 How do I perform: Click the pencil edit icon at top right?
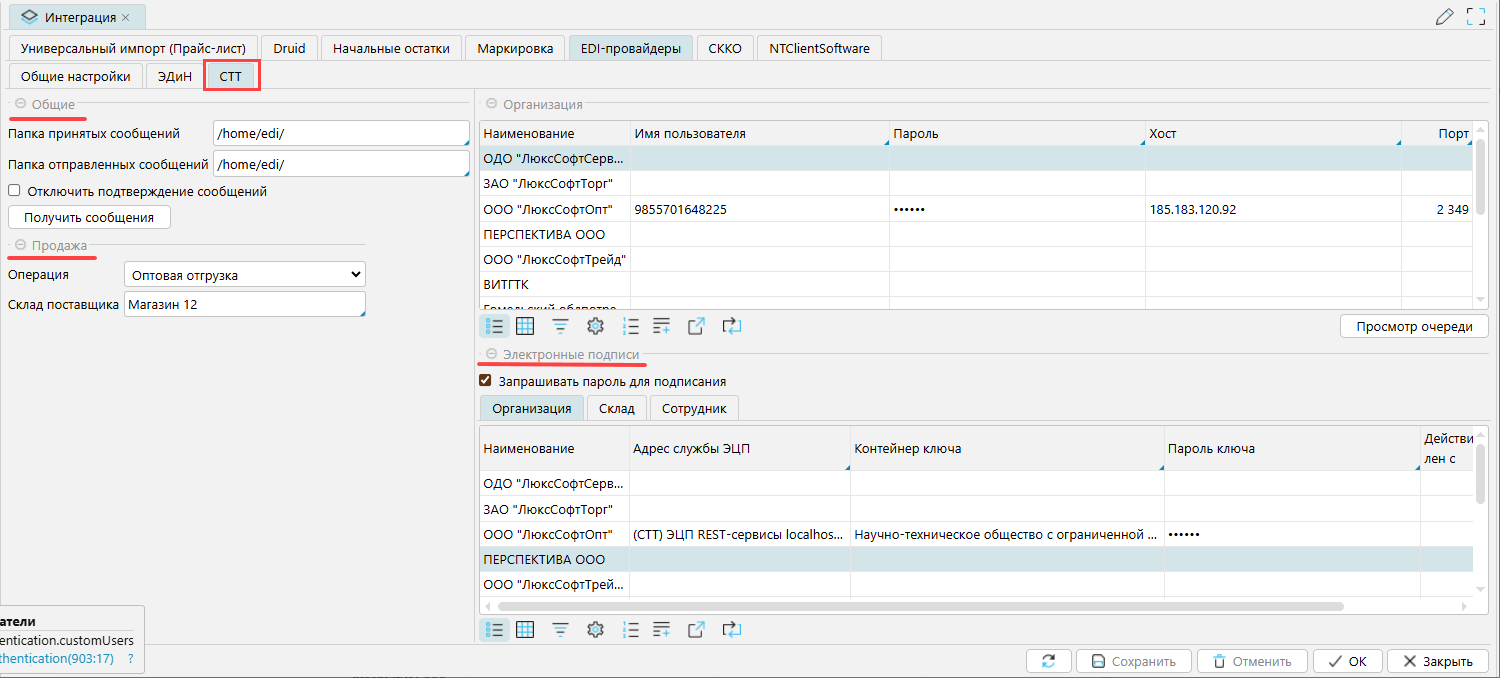pos(1444,16)
